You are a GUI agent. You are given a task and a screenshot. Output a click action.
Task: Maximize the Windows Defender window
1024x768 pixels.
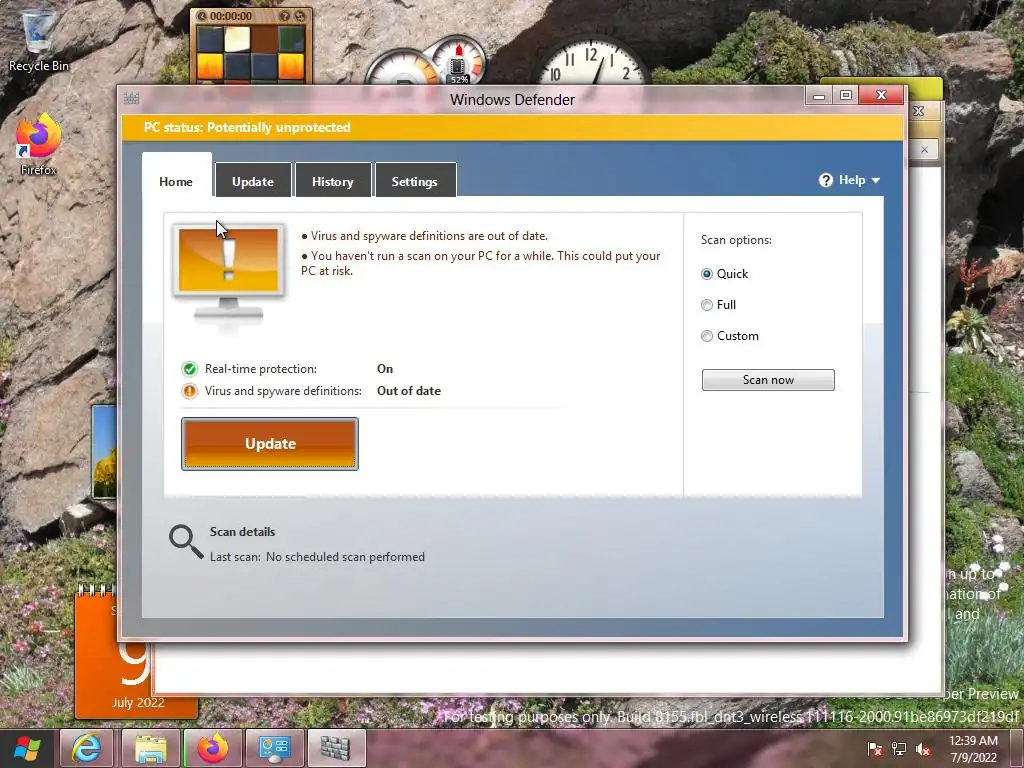846,95
